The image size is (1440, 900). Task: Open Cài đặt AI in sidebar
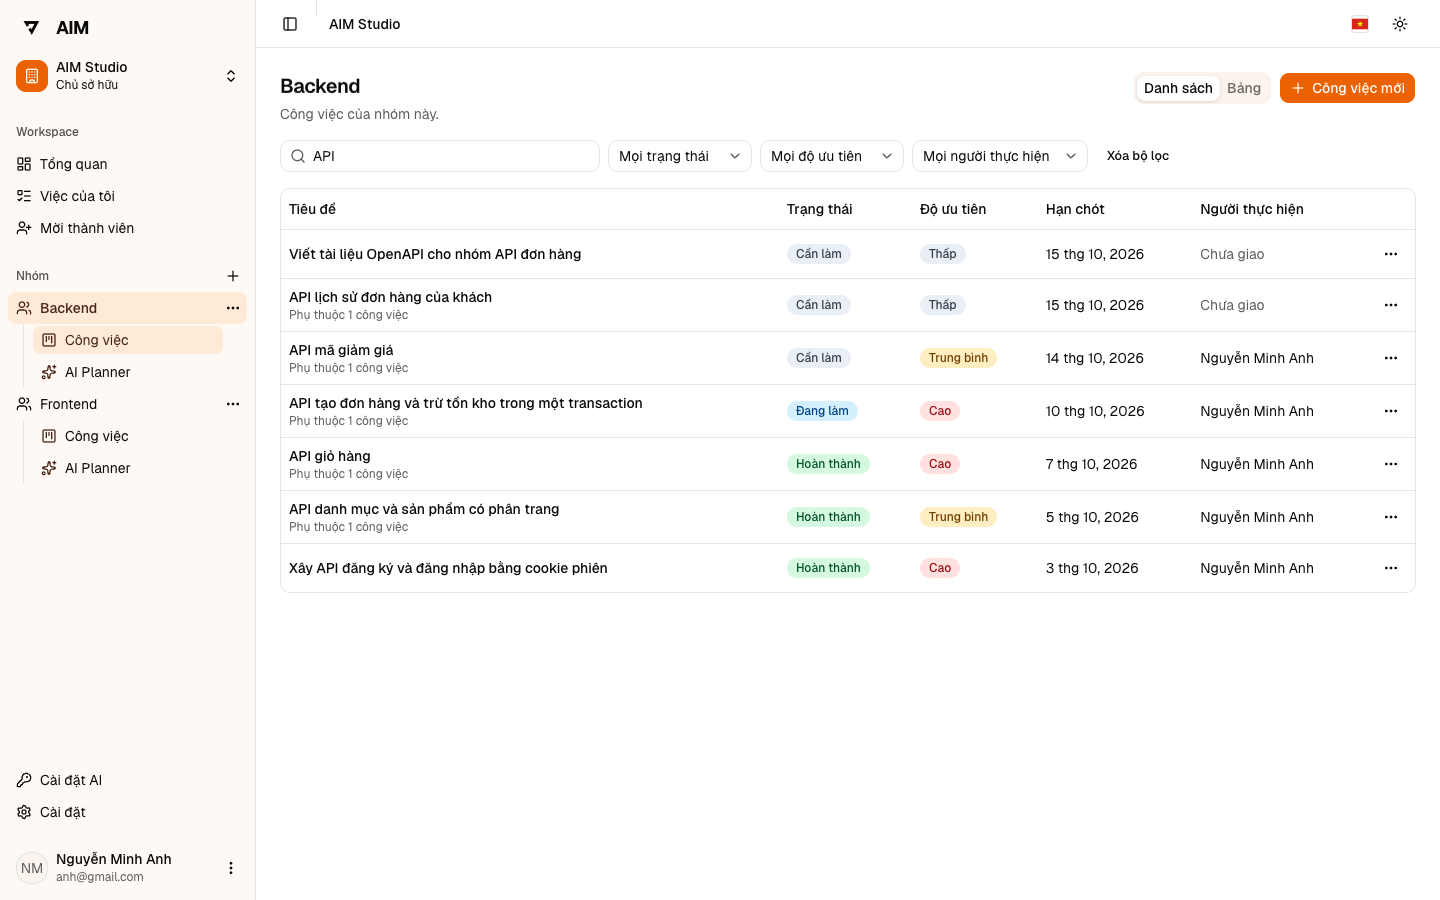click(x=128, y=780)
